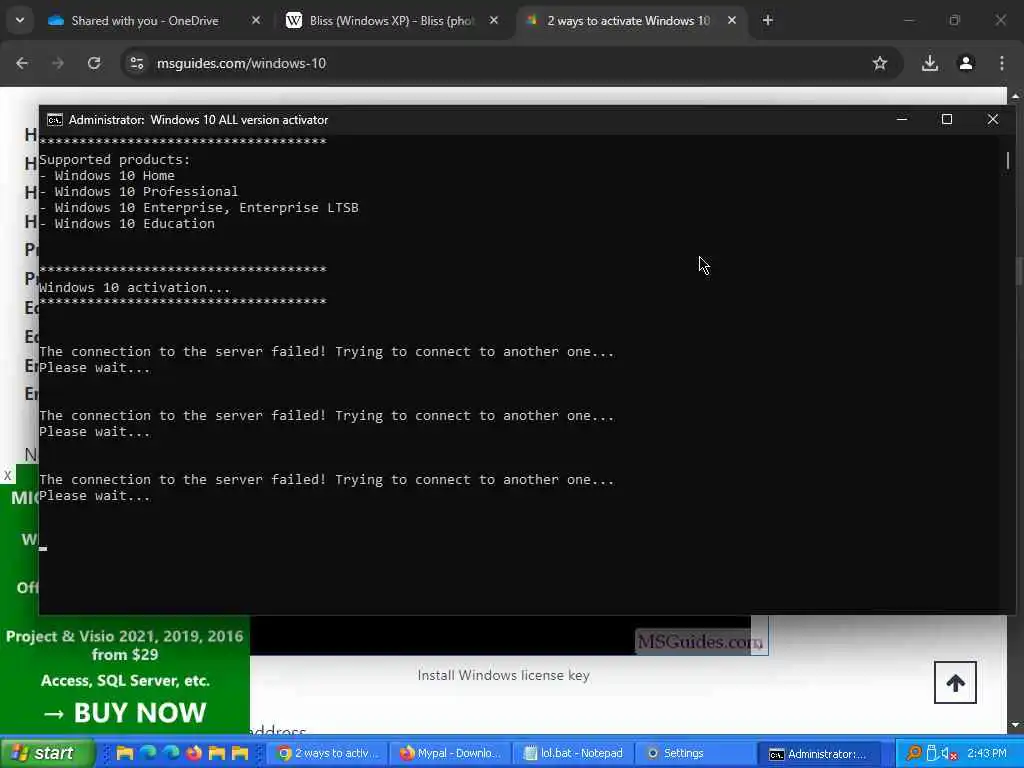Screen dimensions: 1024x768
Task: Switch to the Mypal - Downlo... taskbar button
Action: tap(451, 753)
